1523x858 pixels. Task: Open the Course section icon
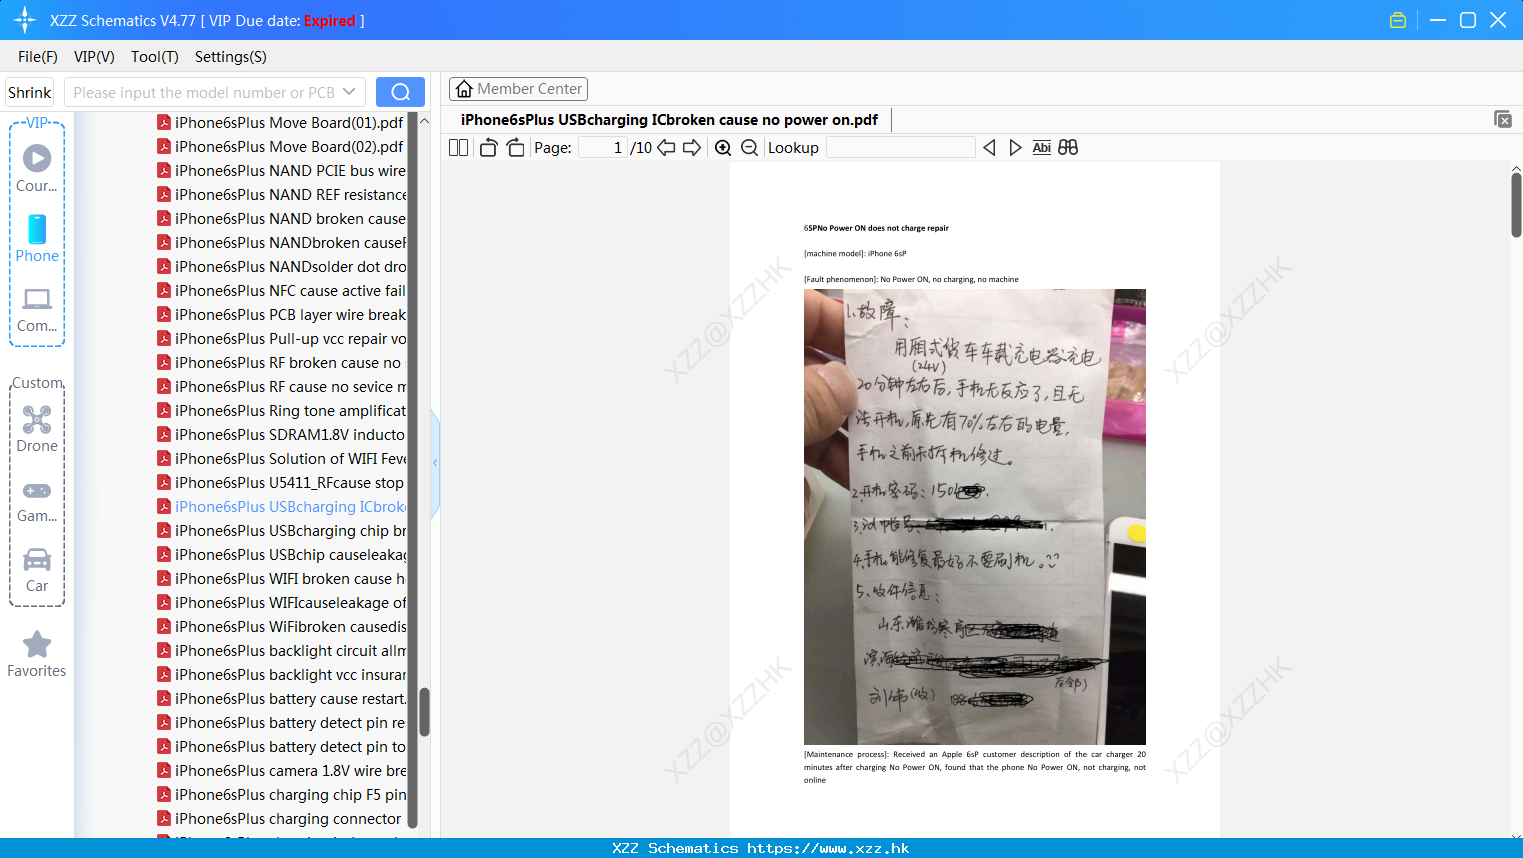[37, 158]
